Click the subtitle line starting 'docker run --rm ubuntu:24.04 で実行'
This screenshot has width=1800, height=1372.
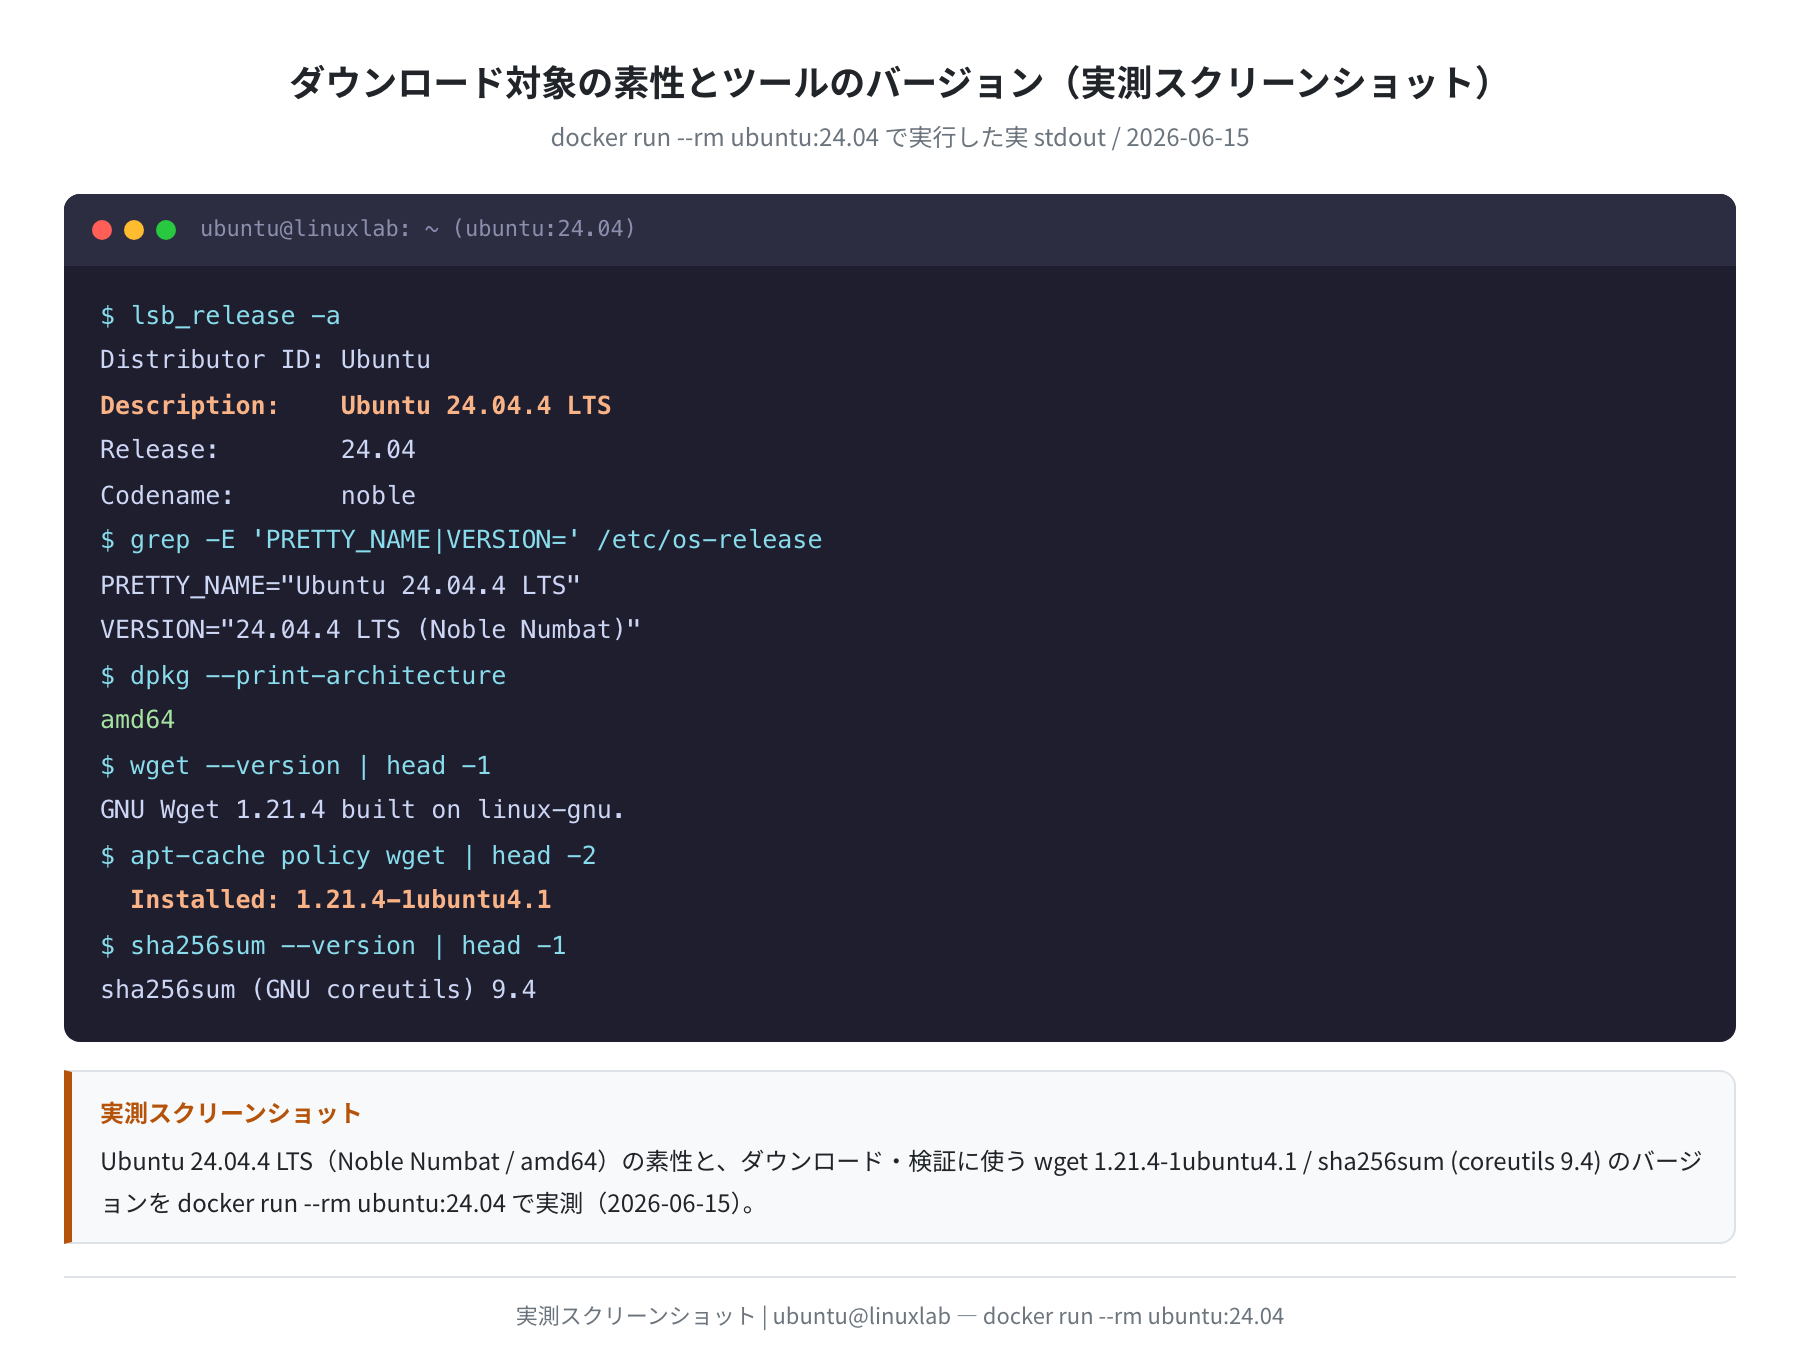coord(900,138)
